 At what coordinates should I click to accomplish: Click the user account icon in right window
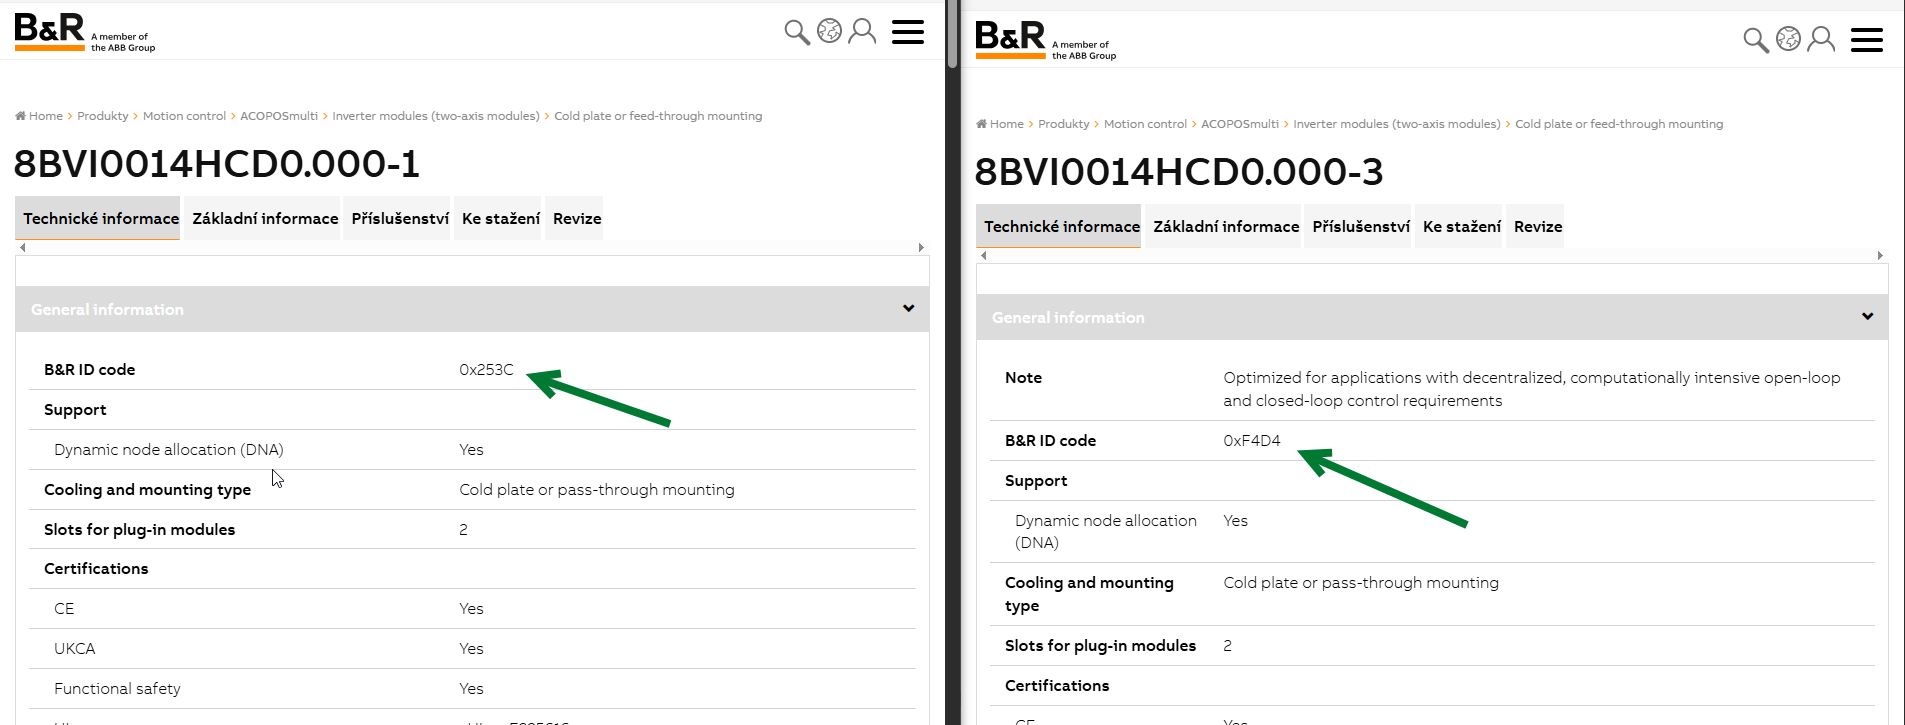(1821, 39)
